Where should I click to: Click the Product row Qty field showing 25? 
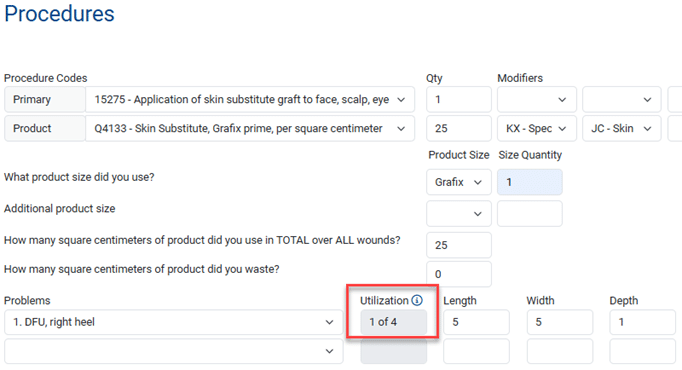tap(459, 129)
